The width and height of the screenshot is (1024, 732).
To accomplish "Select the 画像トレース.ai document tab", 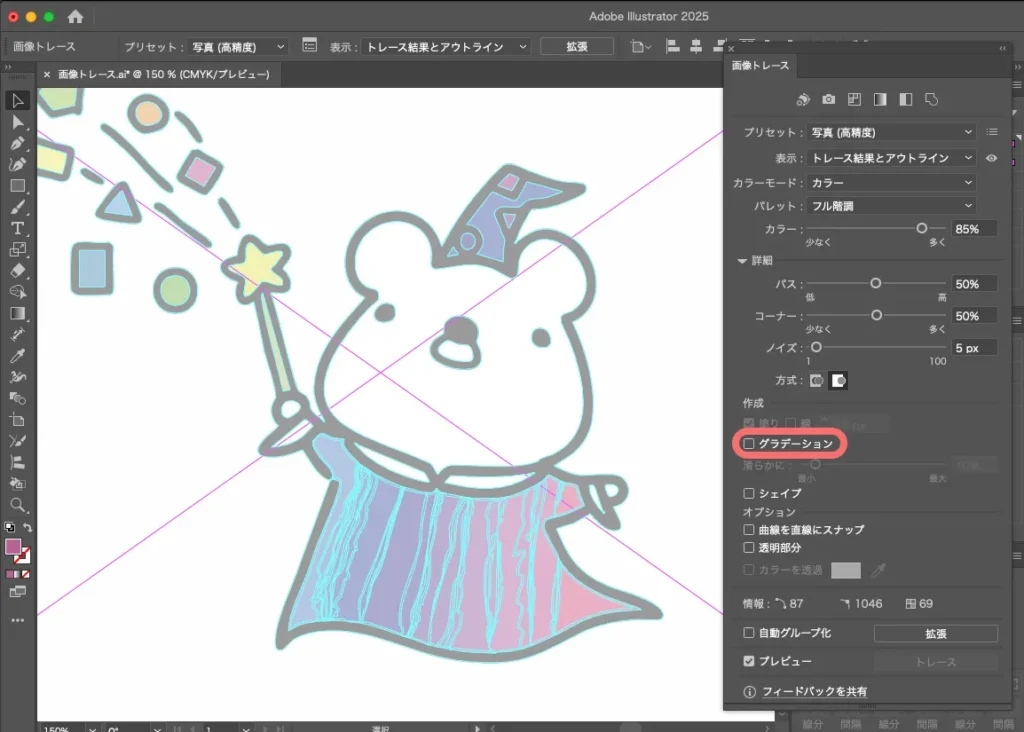I will (163, 75).
